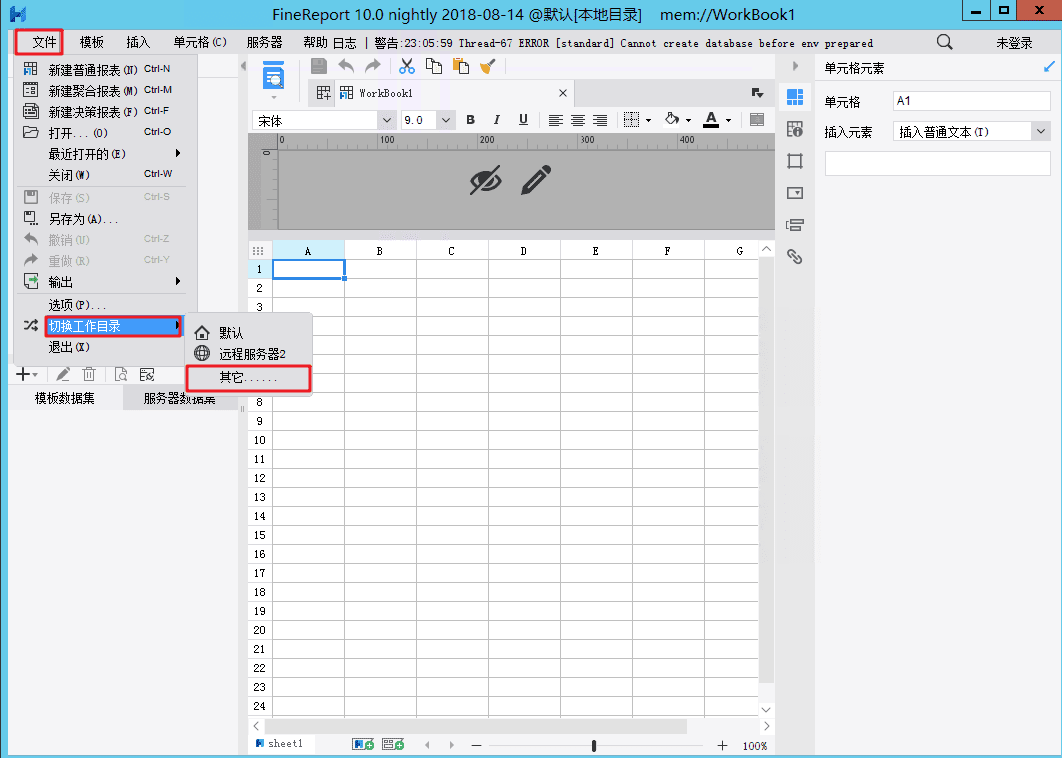Screen dimensions: 1062x758
Task: Click the new template icon beside the WorkBook1 tab
Action: tap(324, 93)
